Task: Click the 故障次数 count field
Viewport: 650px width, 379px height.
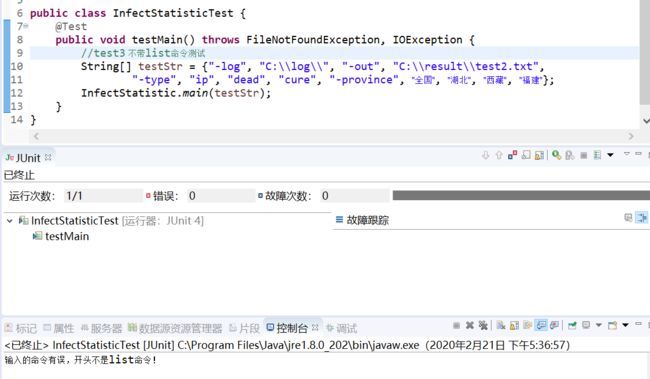Action: coord(355,196)
